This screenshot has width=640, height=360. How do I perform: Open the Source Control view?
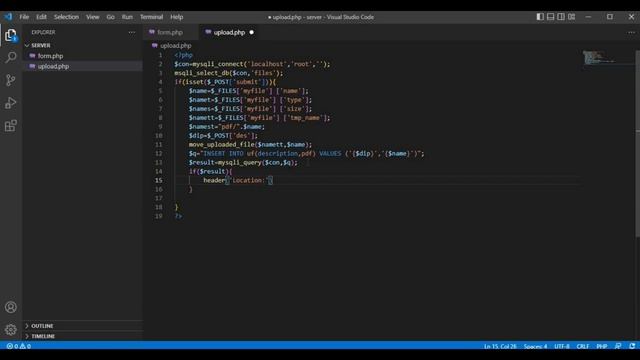click(x=11, y=80)
